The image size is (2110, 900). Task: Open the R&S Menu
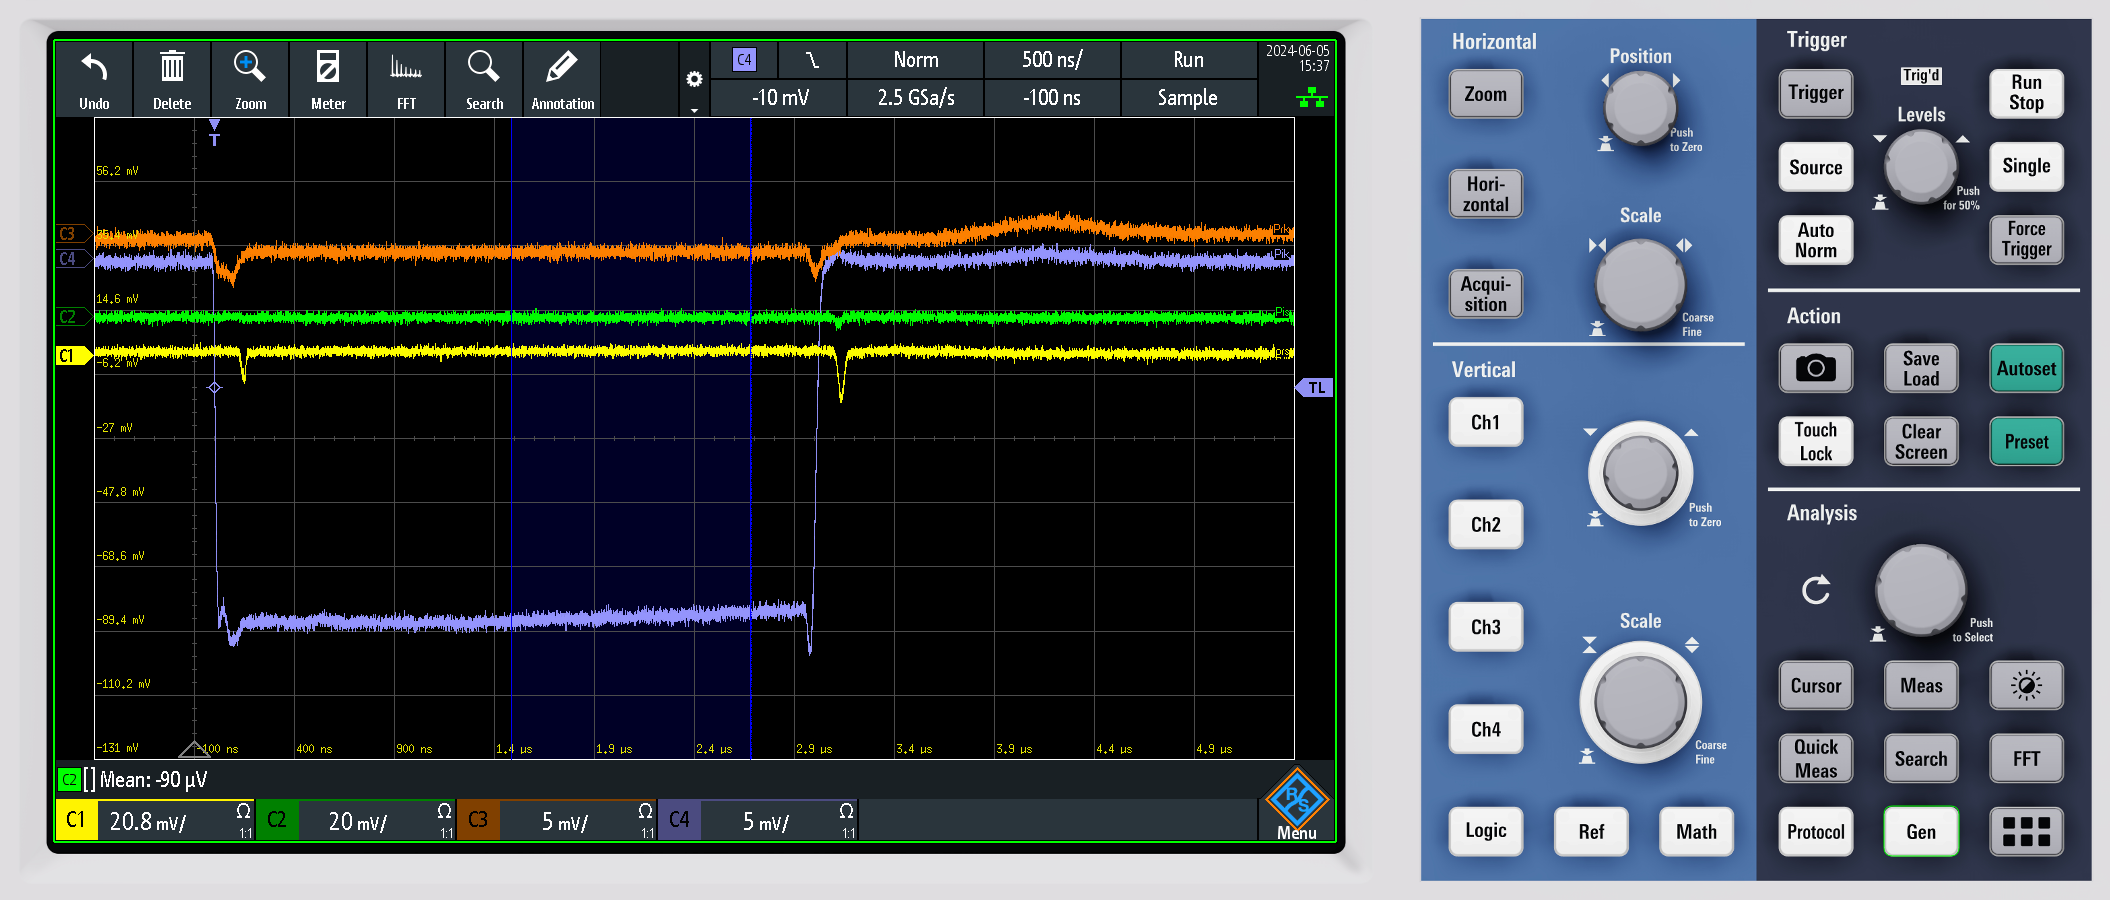tap(1296, 805)
